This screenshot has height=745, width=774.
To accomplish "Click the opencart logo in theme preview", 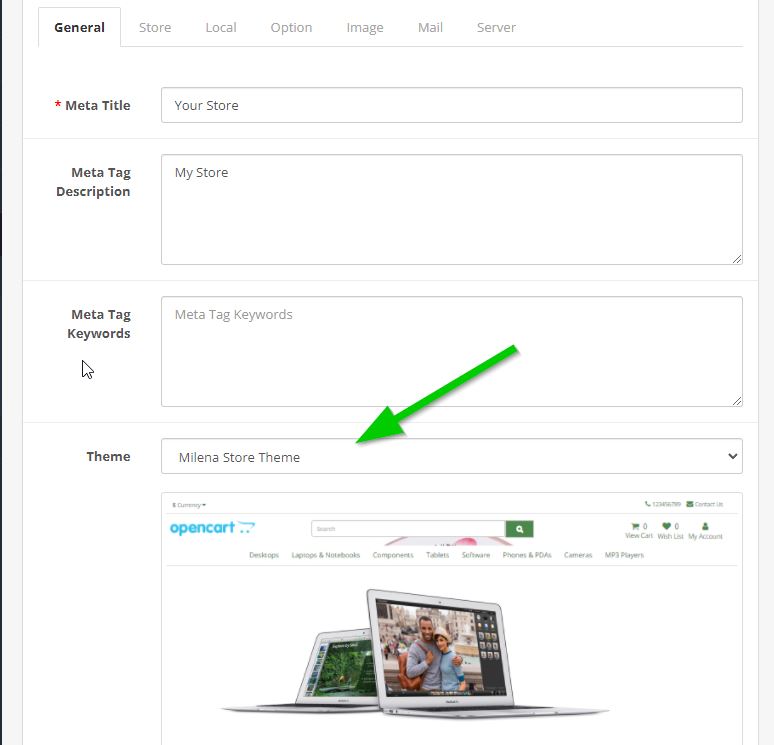I will point(212,528).
